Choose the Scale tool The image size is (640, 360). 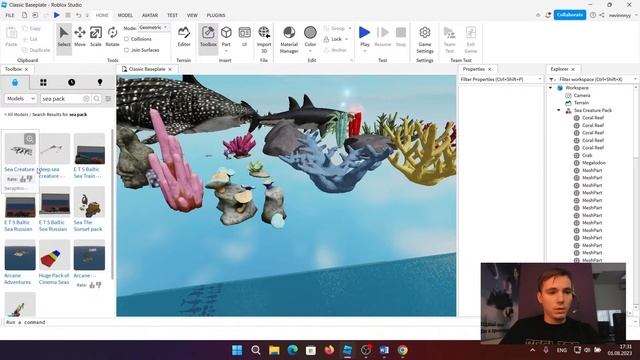click(x=96, y=37)
